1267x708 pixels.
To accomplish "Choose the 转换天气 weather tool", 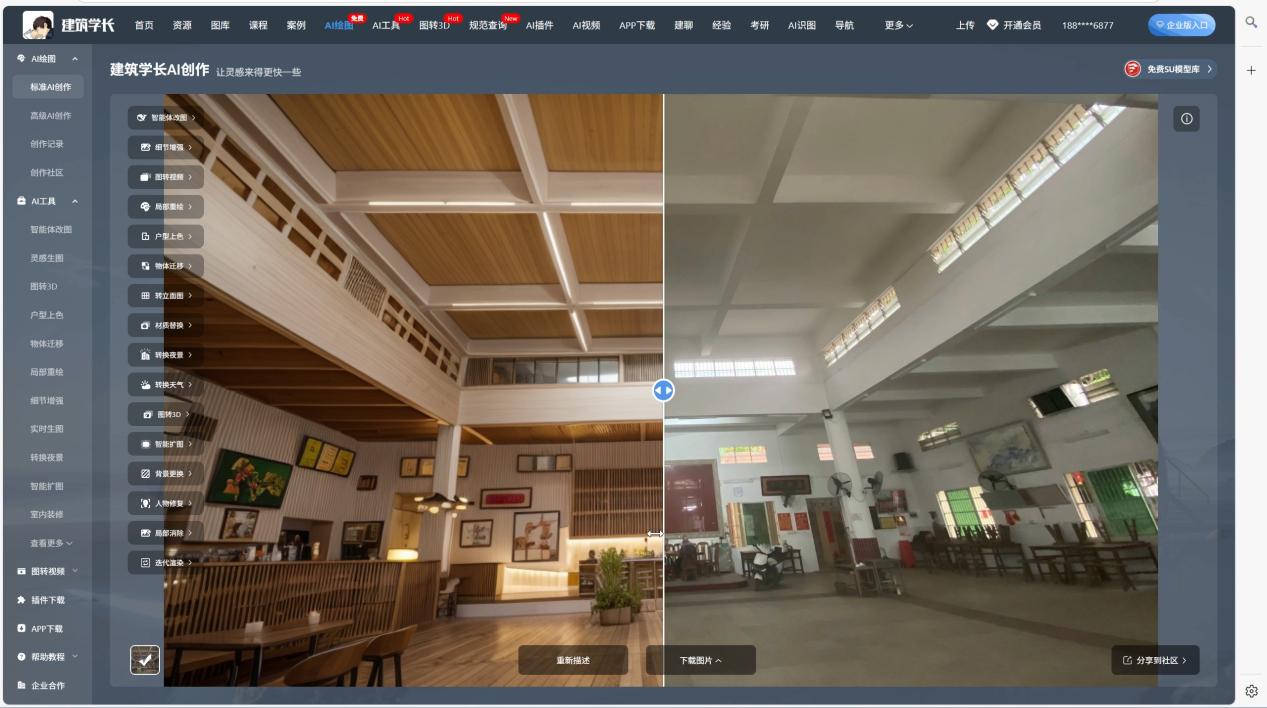I will [x=165, y=385].
